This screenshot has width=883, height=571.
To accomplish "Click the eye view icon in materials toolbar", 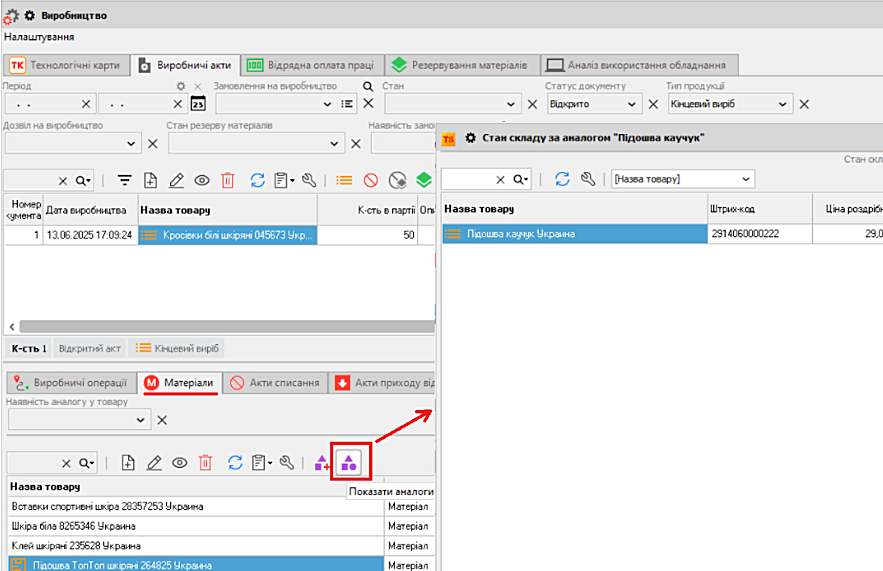I will pos(180,462).
